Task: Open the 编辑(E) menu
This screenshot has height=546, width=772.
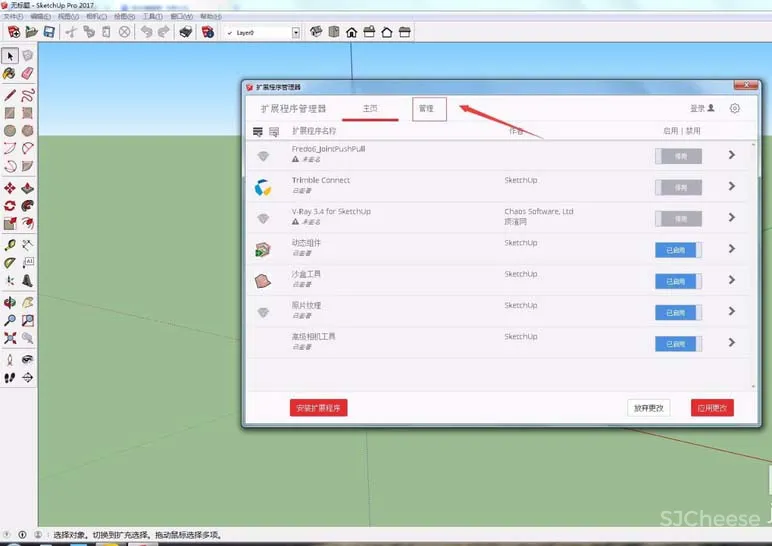Action: coord(40,17)
